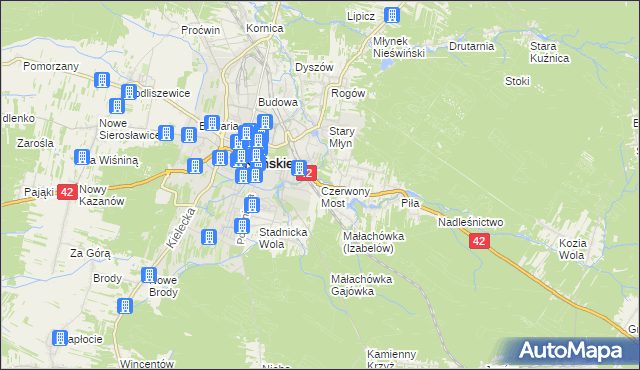Select the building marker below Pomorzany

[x=102, y=80]
